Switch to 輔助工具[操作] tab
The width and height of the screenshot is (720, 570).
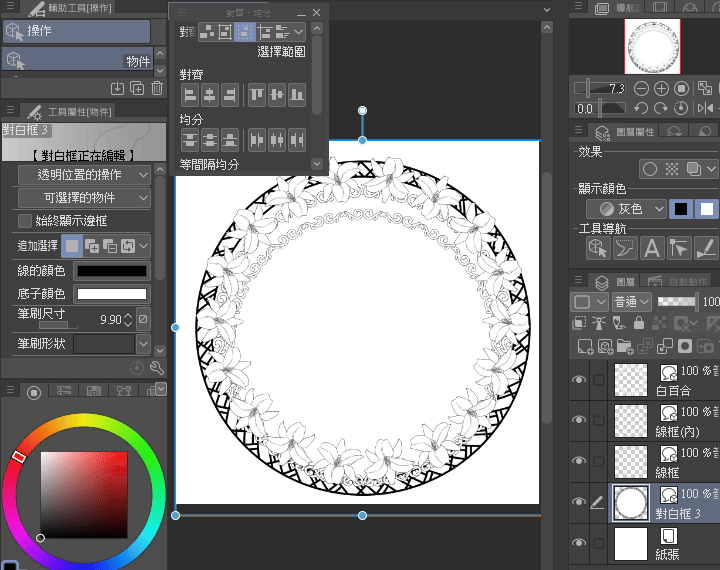click(x=70, y=7)
